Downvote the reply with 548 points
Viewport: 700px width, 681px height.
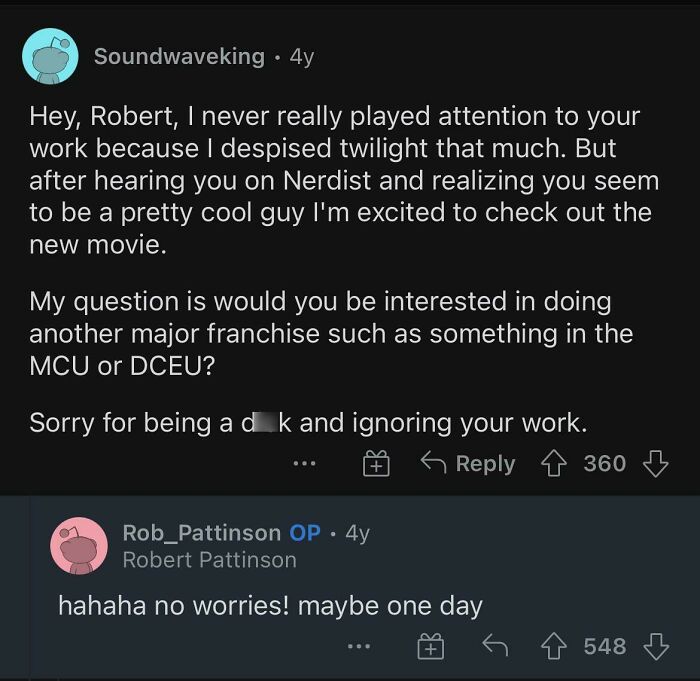[x=654, y=647]
